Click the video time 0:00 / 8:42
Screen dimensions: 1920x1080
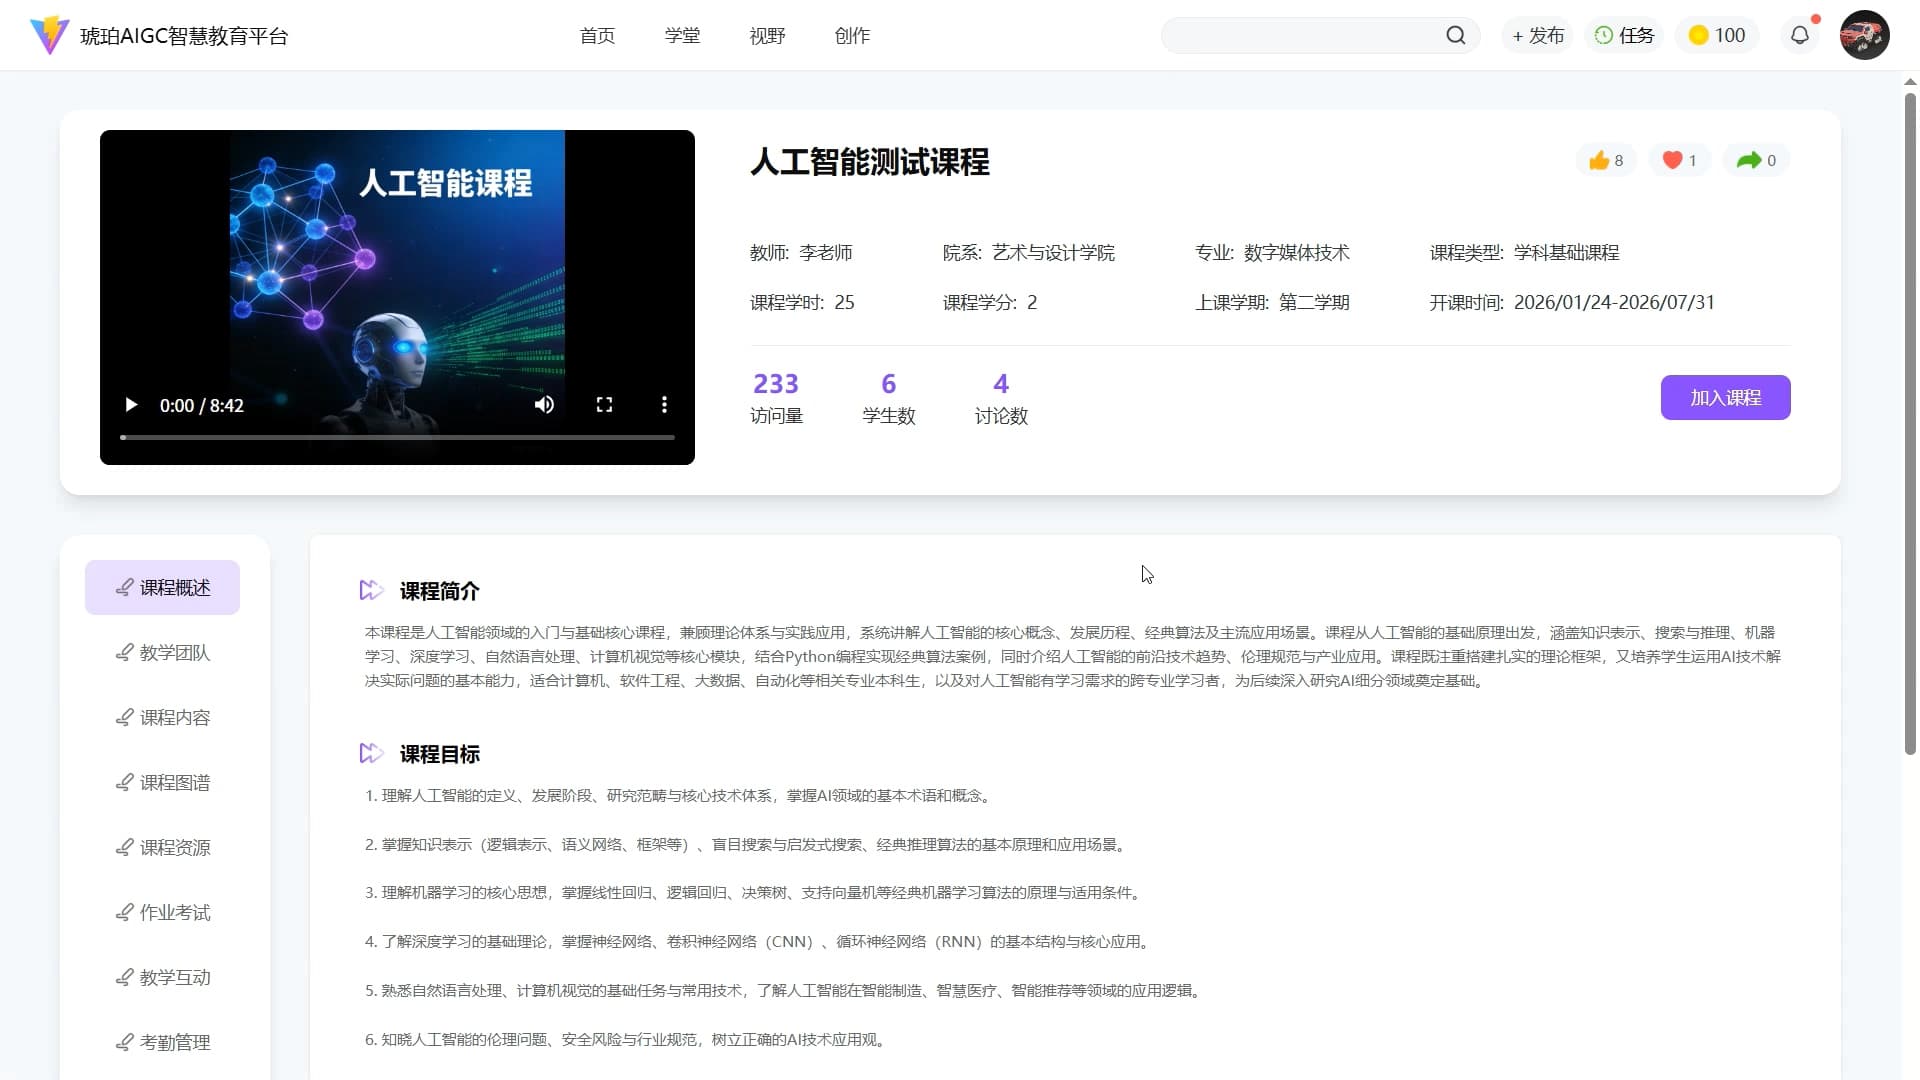202,406
